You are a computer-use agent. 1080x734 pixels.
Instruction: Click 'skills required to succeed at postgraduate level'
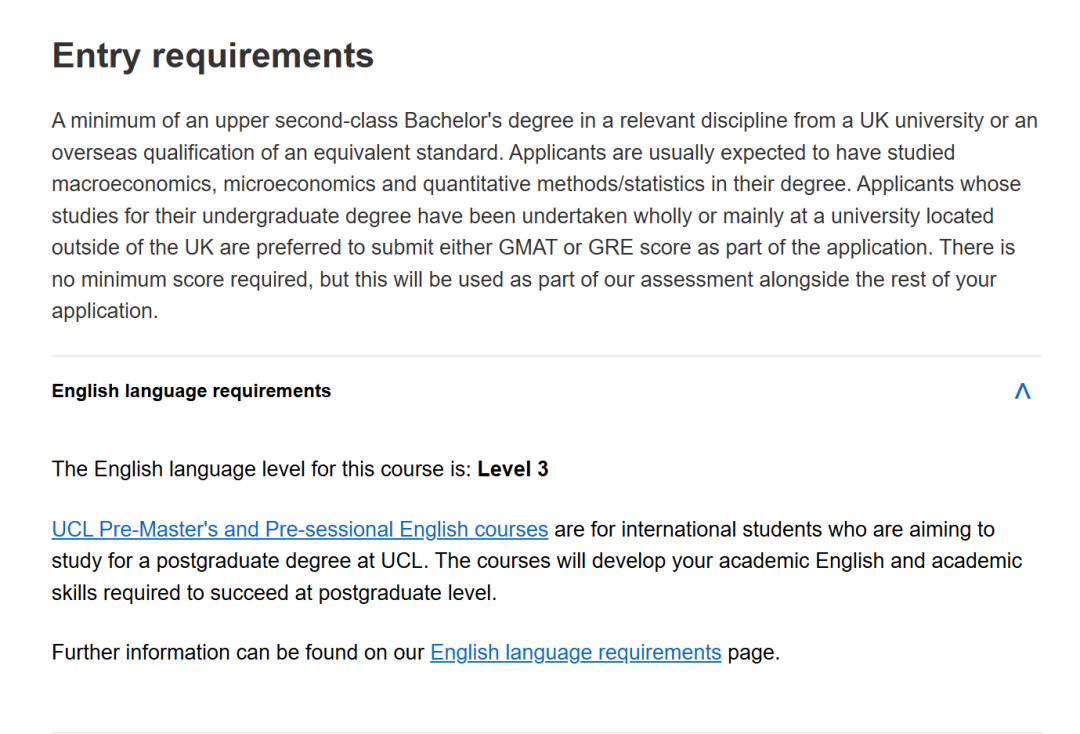point(273,593)
